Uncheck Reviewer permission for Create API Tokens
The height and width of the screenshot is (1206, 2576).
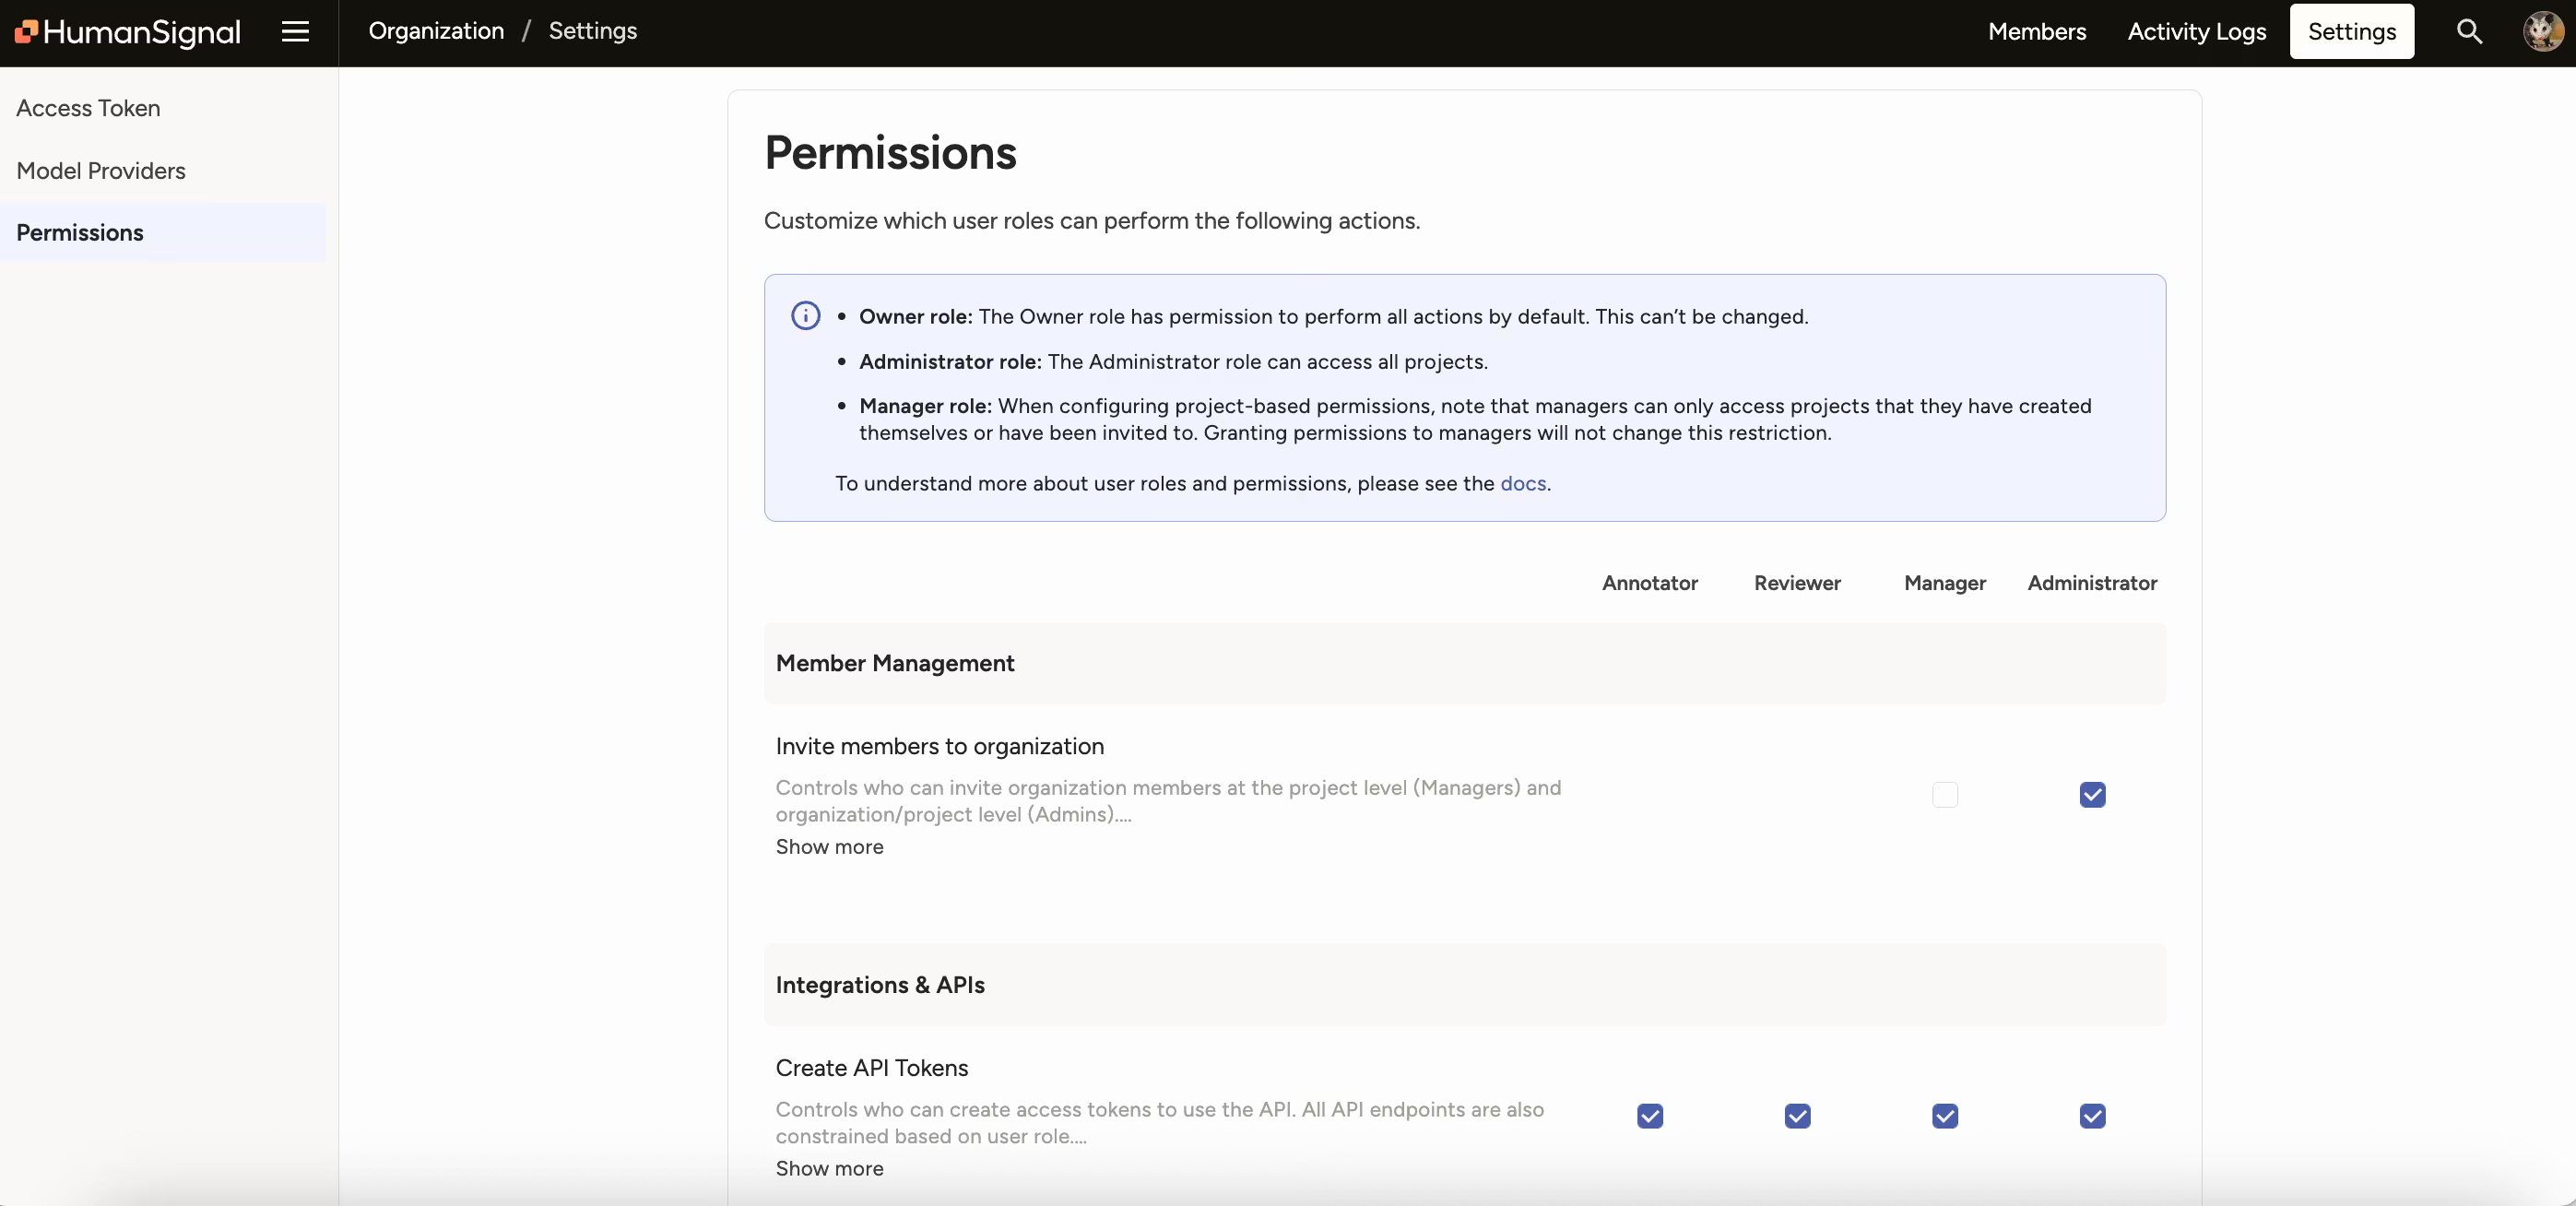[x=1797, y=1116]
